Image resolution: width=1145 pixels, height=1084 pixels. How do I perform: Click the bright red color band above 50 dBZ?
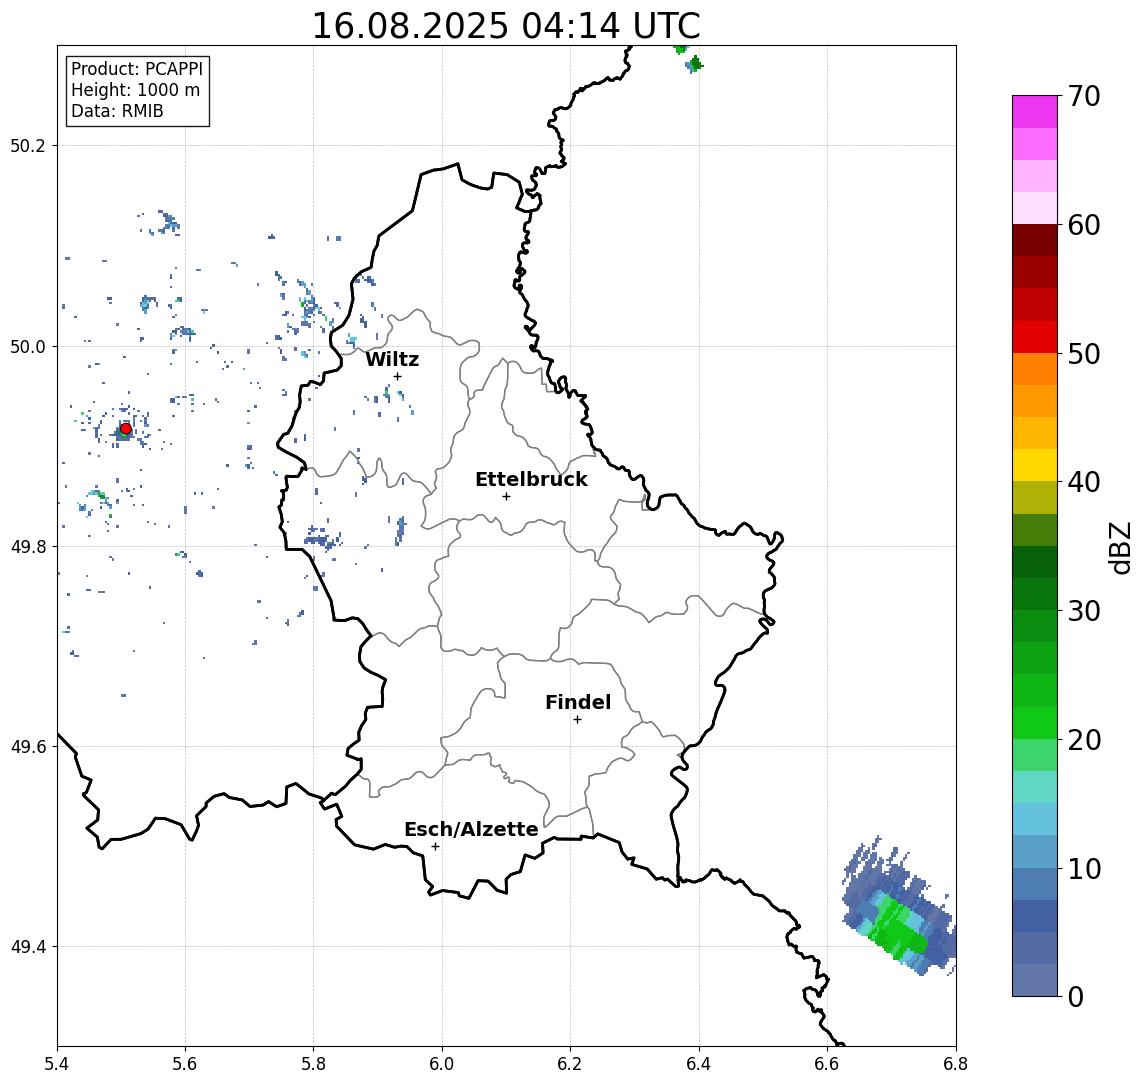tap(1035, 337)
